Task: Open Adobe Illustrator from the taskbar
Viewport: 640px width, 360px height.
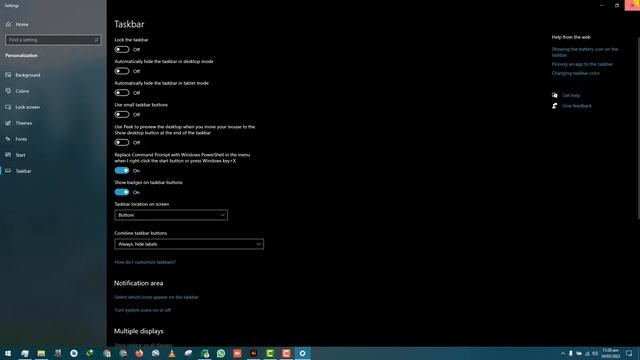Action: coord(253,353)
